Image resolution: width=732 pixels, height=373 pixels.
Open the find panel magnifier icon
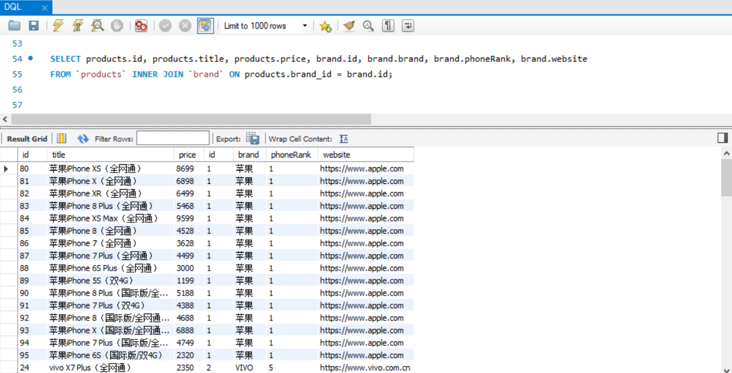(368, 26)
